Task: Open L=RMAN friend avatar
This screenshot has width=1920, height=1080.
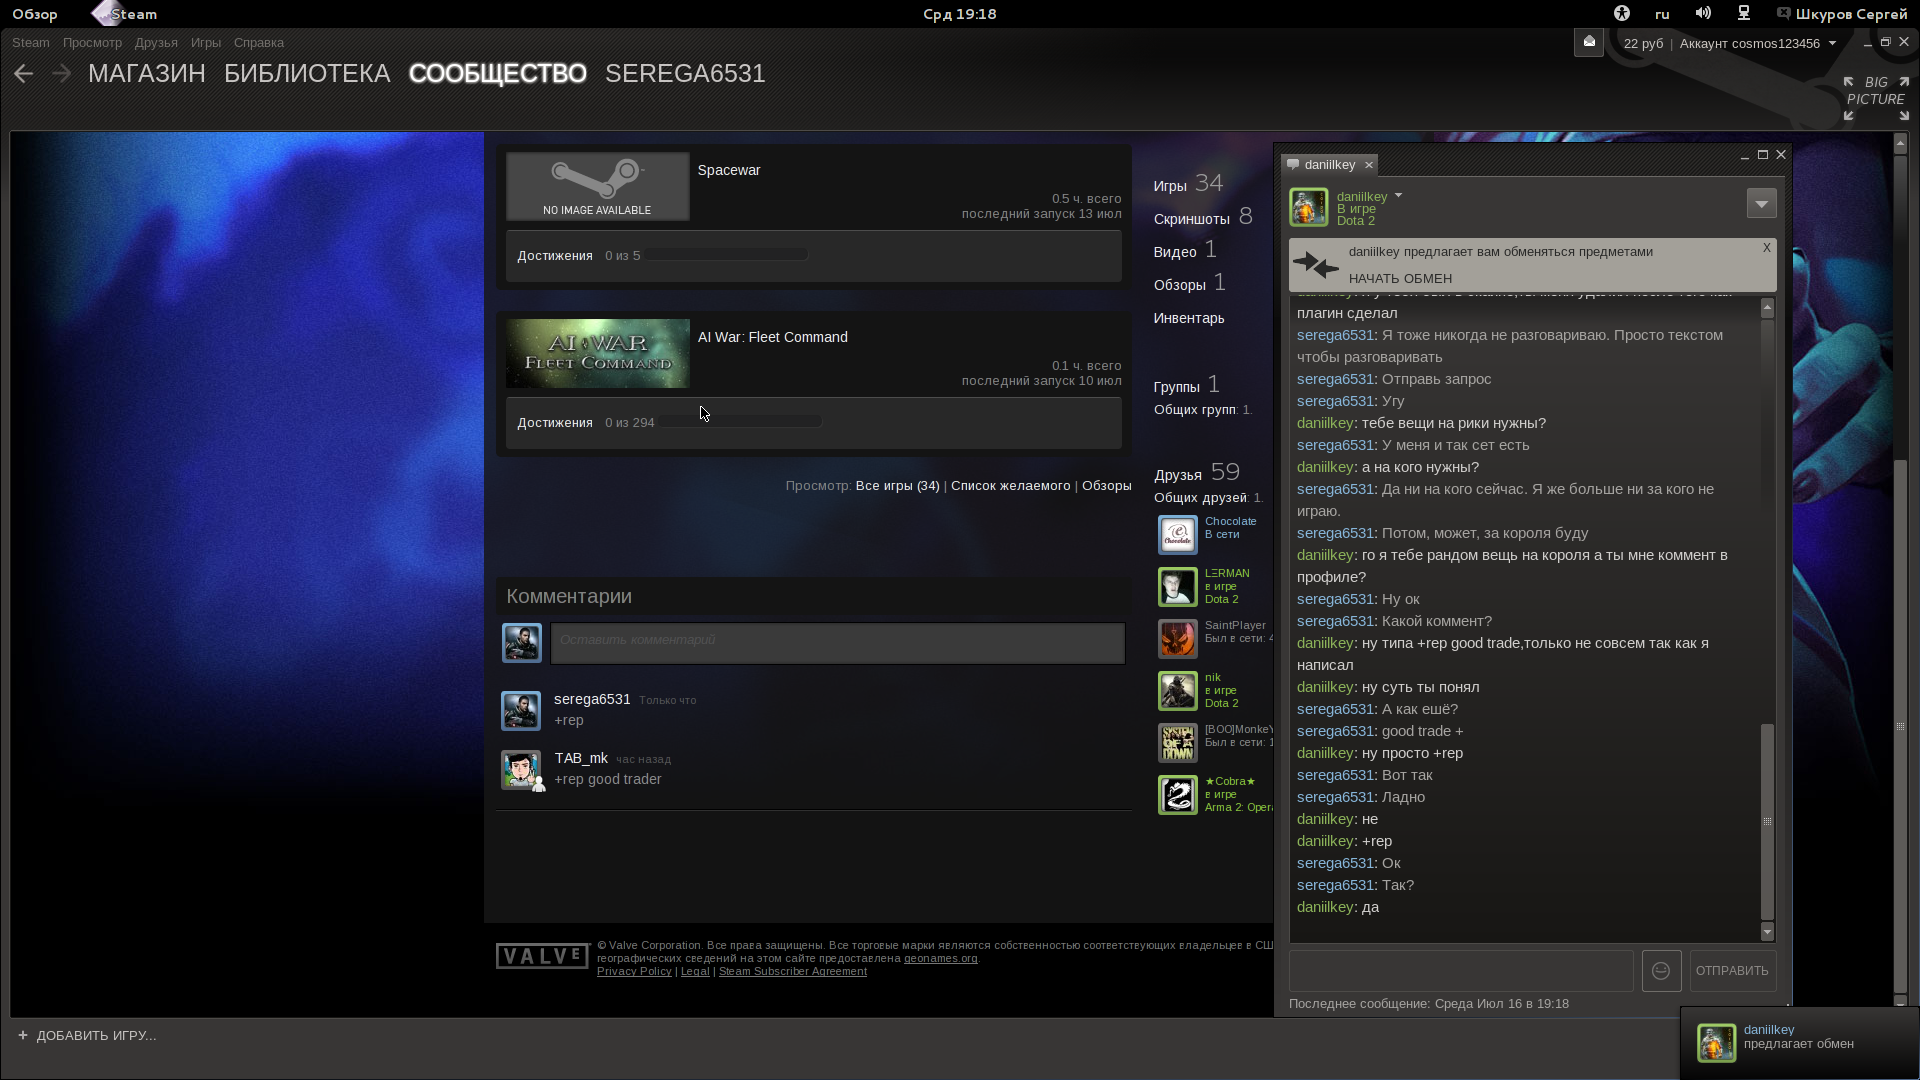Action: 1178,587
